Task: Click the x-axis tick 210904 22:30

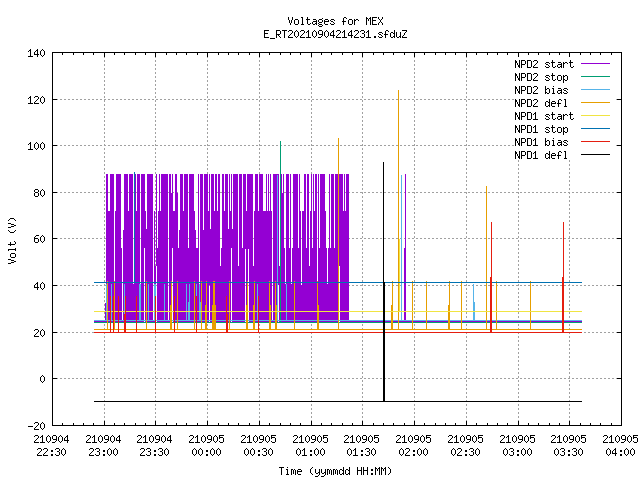Action: click(x=51, y=446)
